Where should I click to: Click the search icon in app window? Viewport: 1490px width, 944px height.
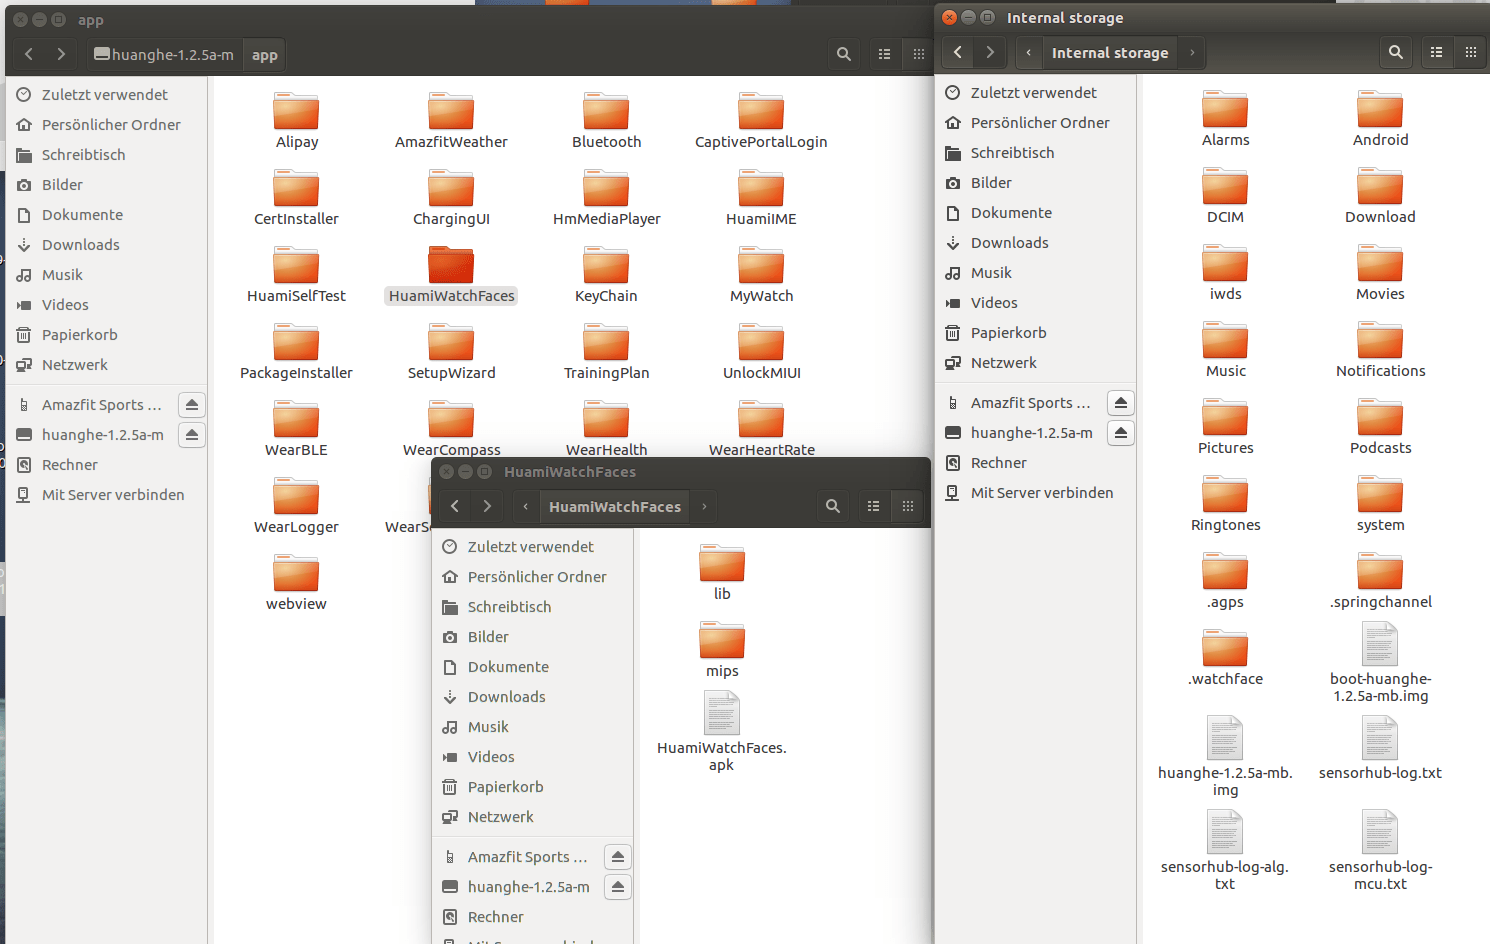844,54
